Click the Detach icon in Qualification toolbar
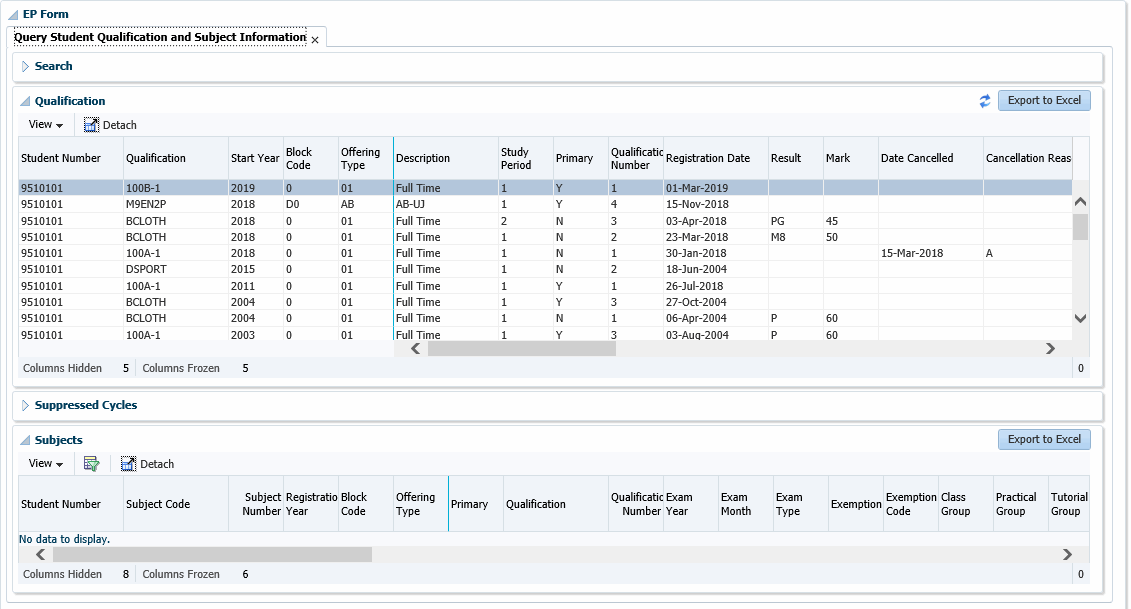The image size is (1131, 609). pos(92,125)
